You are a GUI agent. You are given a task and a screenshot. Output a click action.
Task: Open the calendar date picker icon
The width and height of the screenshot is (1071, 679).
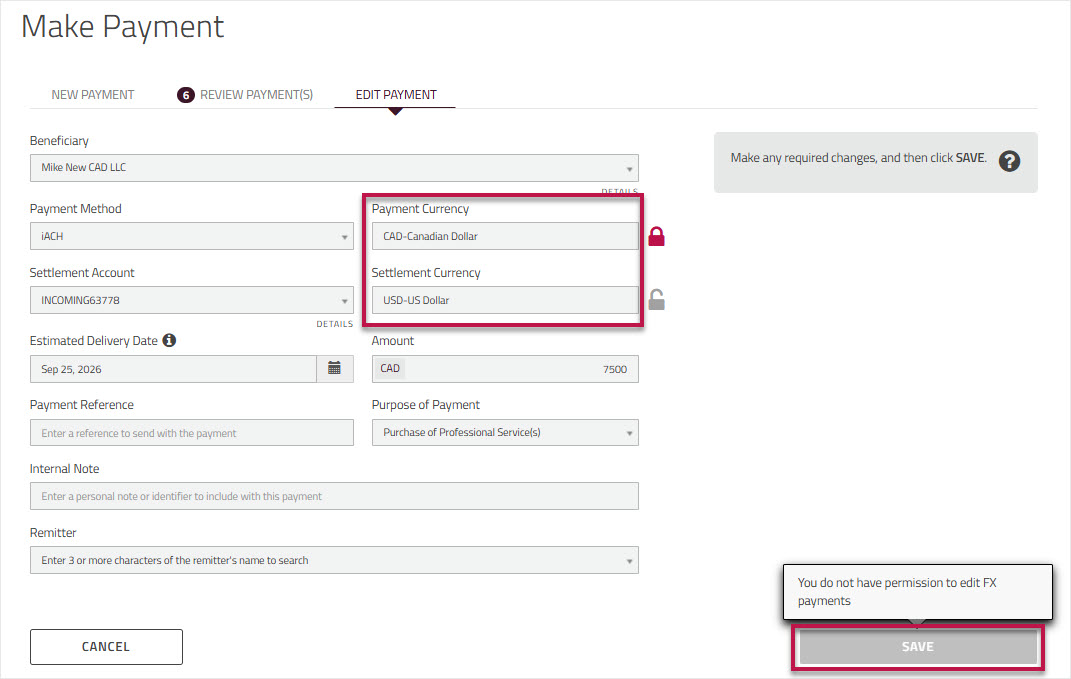[x=335, y=369]
